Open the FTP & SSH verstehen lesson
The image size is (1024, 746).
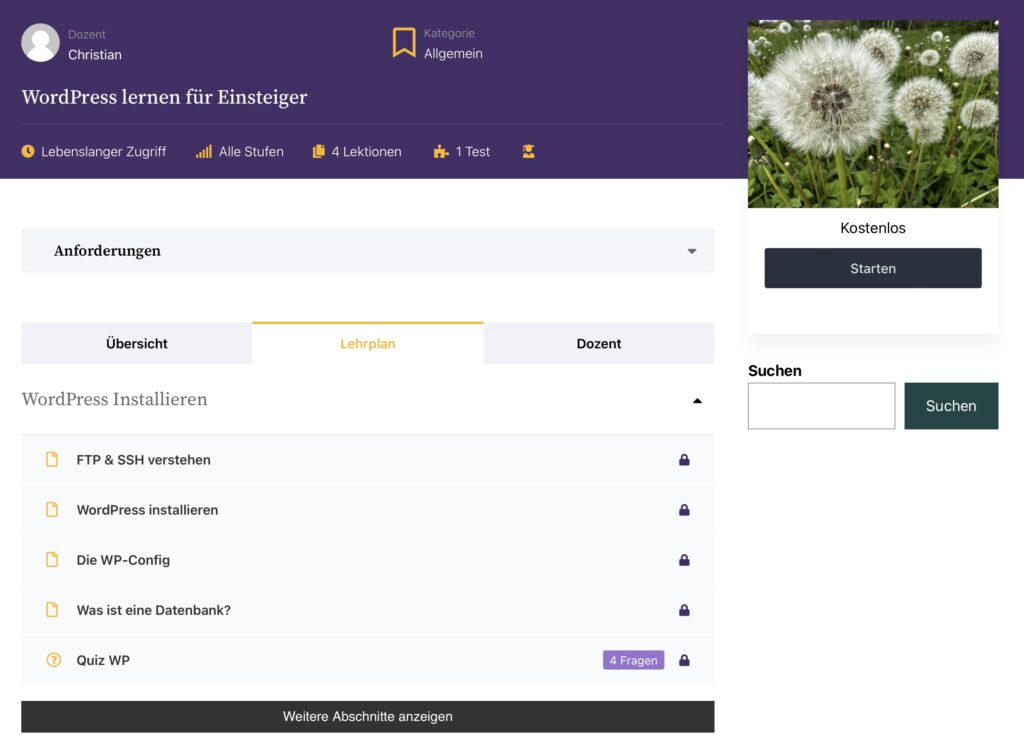pos(144,460)
